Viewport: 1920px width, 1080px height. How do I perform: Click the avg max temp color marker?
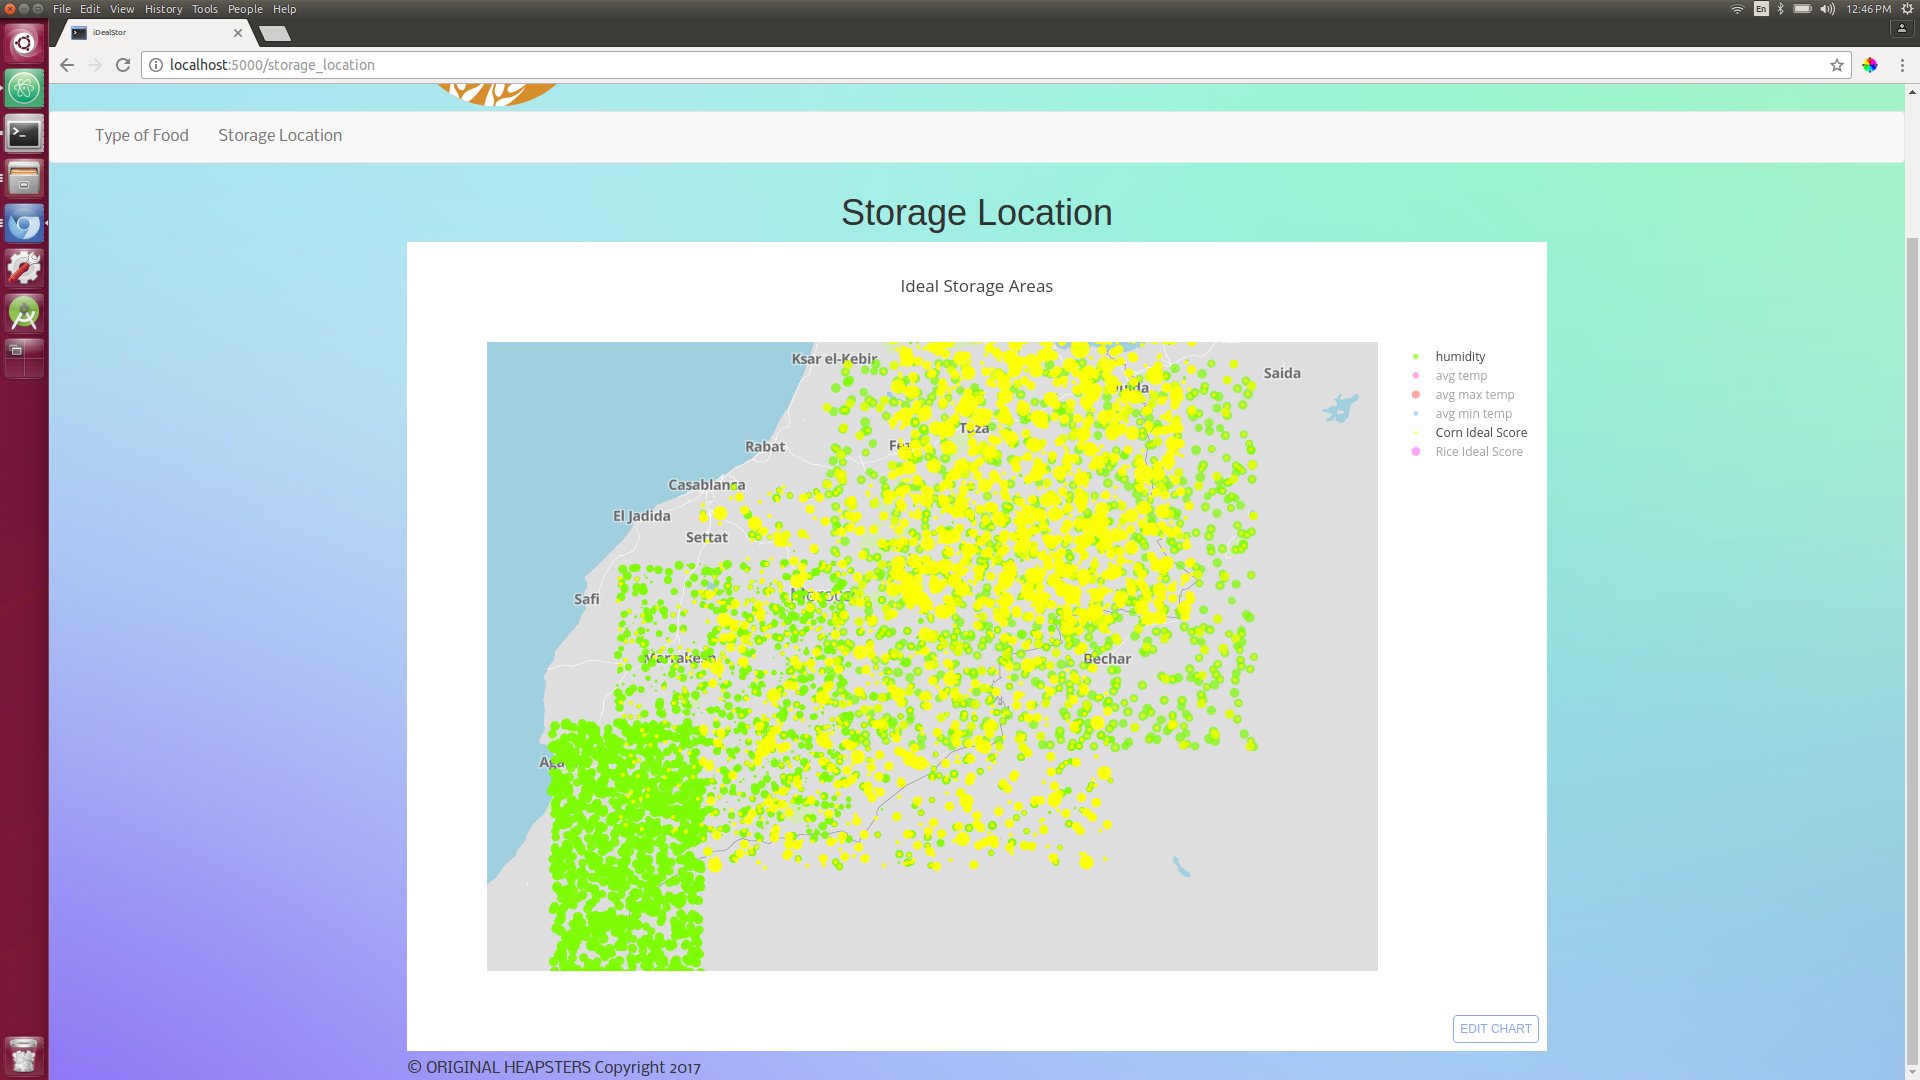[1415, 395]
